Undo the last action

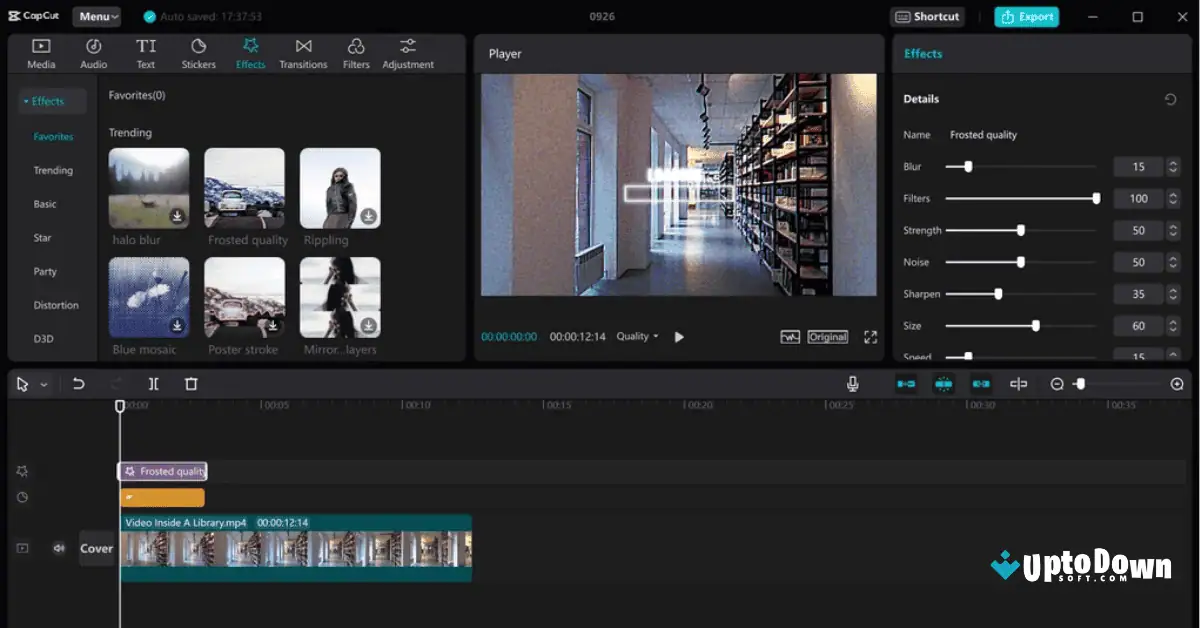coord(79,383)
